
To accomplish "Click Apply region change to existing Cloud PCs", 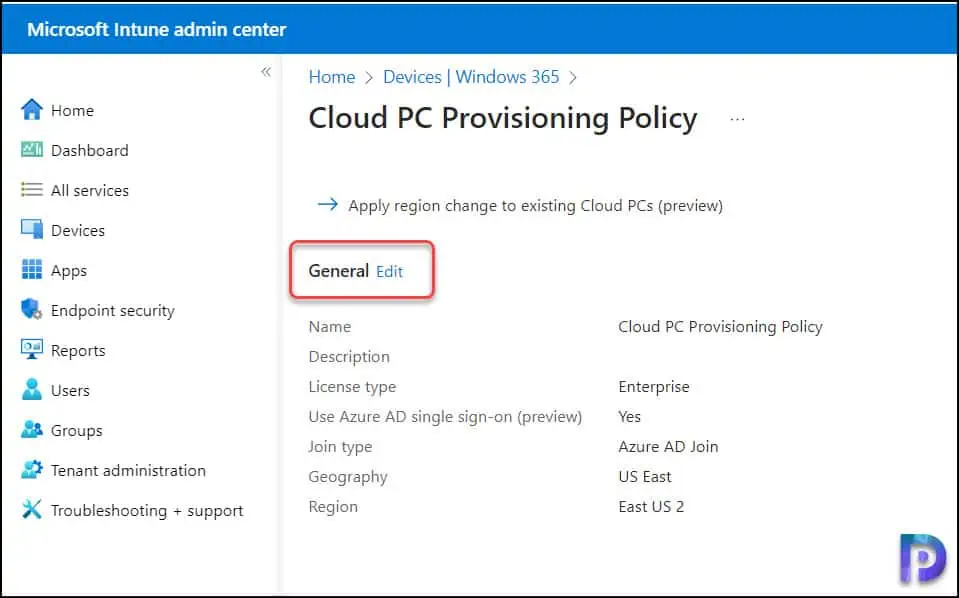I will pos(536,206).
